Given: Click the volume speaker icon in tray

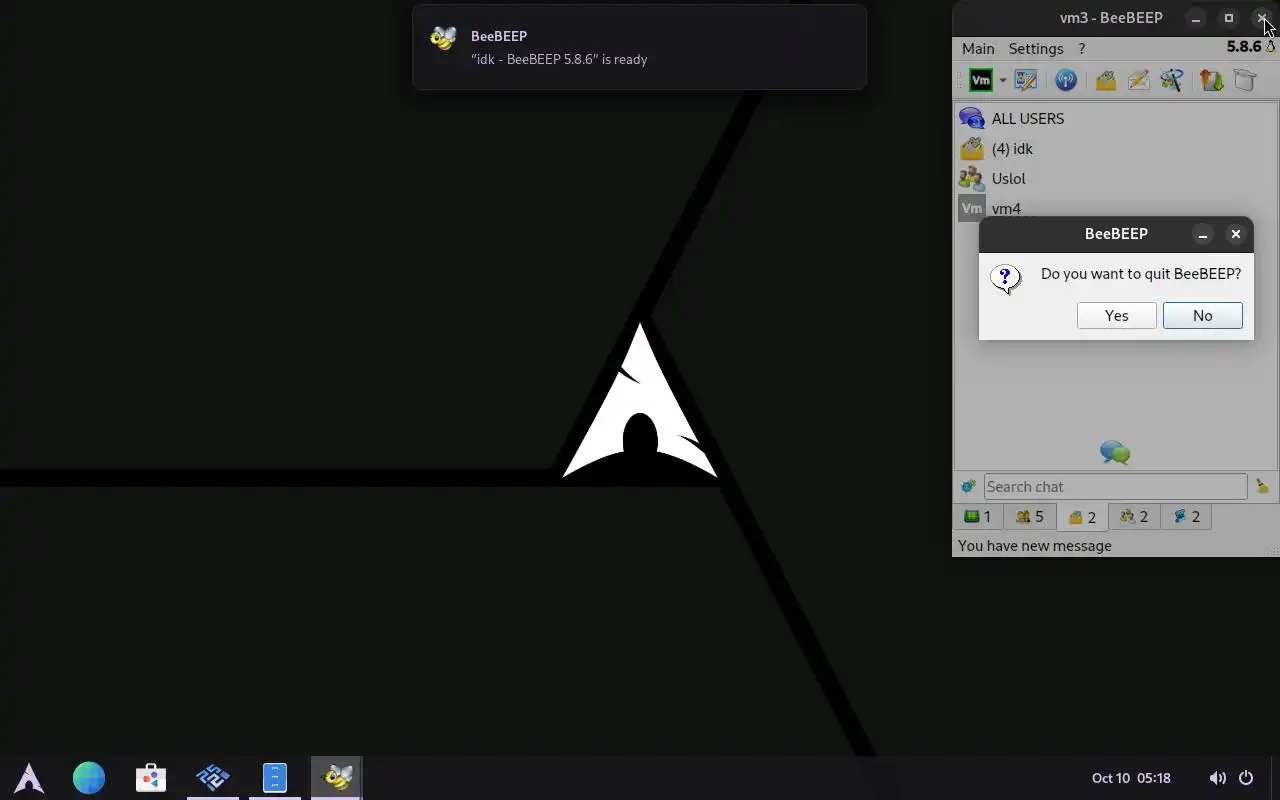Looking at the screenshot, I should pyautogui.click(x=1217, y=777).
